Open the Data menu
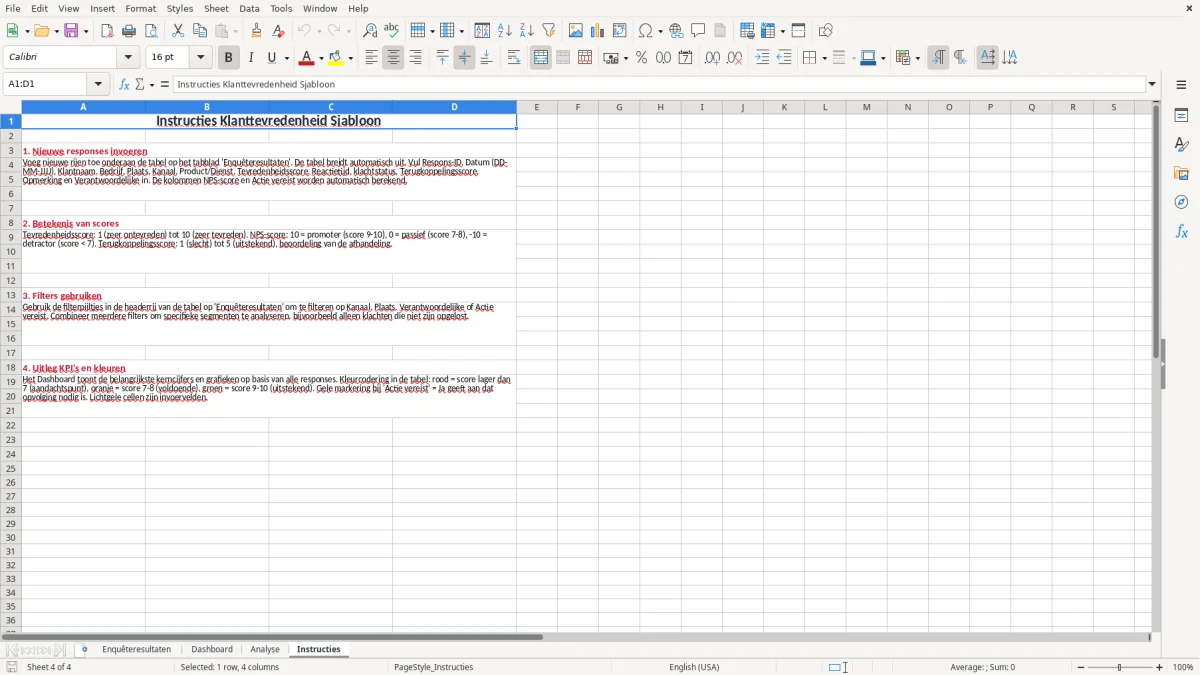1200x675 pixels. pos(249,8)
